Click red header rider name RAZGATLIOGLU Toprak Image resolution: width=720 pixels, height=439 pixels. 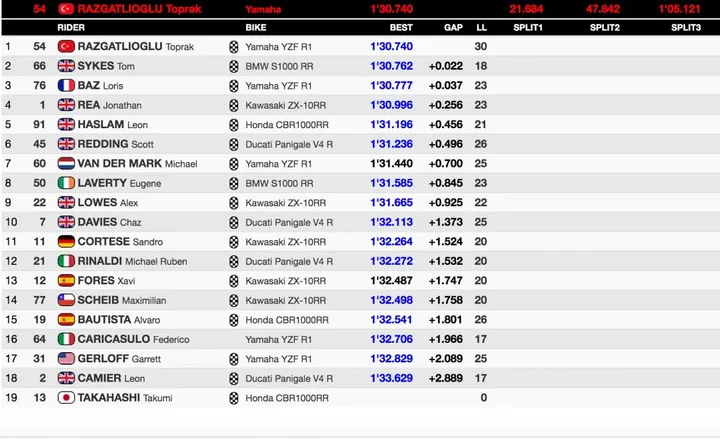coord(139,9)
